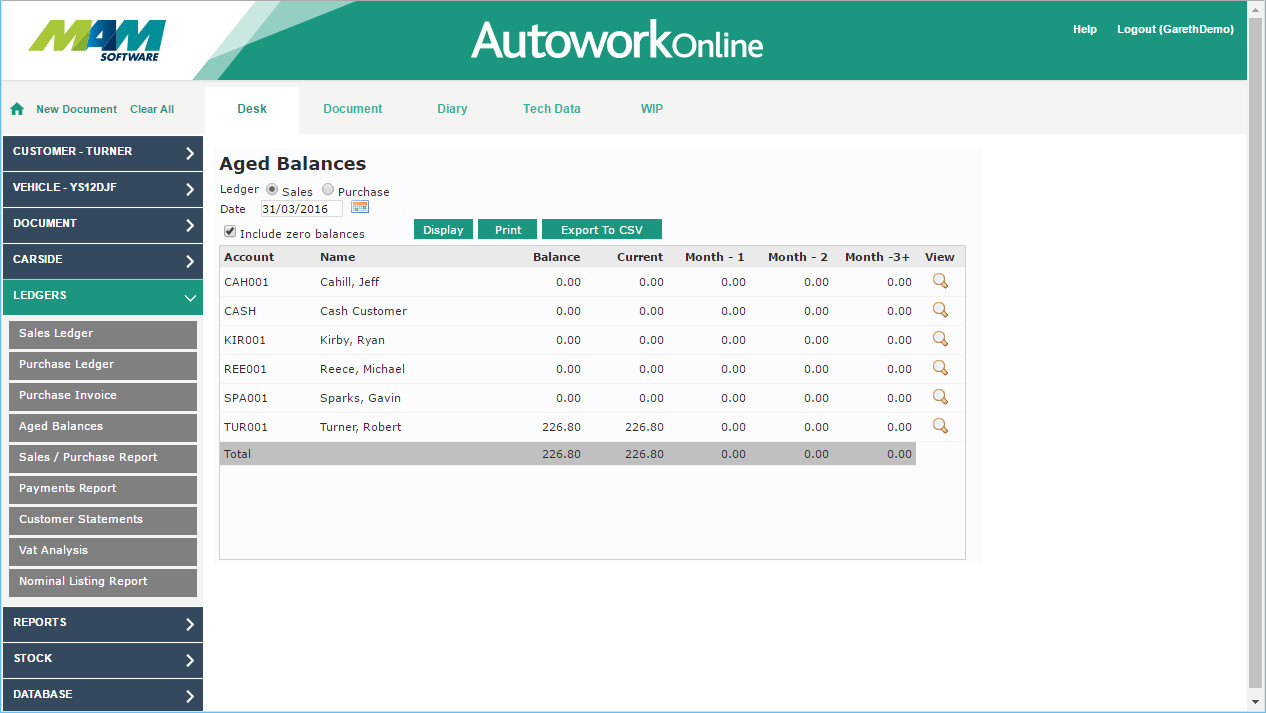This screenshot has height=713, width=1266.
Task: Select the Purchase ledger radio button
Action: coord(328,190)
